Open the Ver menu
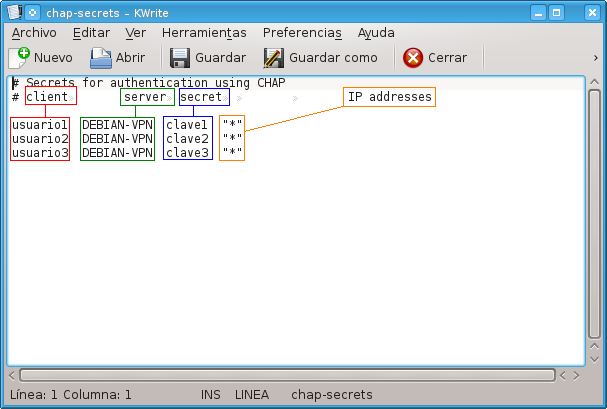This screenshot has width=607, height=409. click(135, 33)
